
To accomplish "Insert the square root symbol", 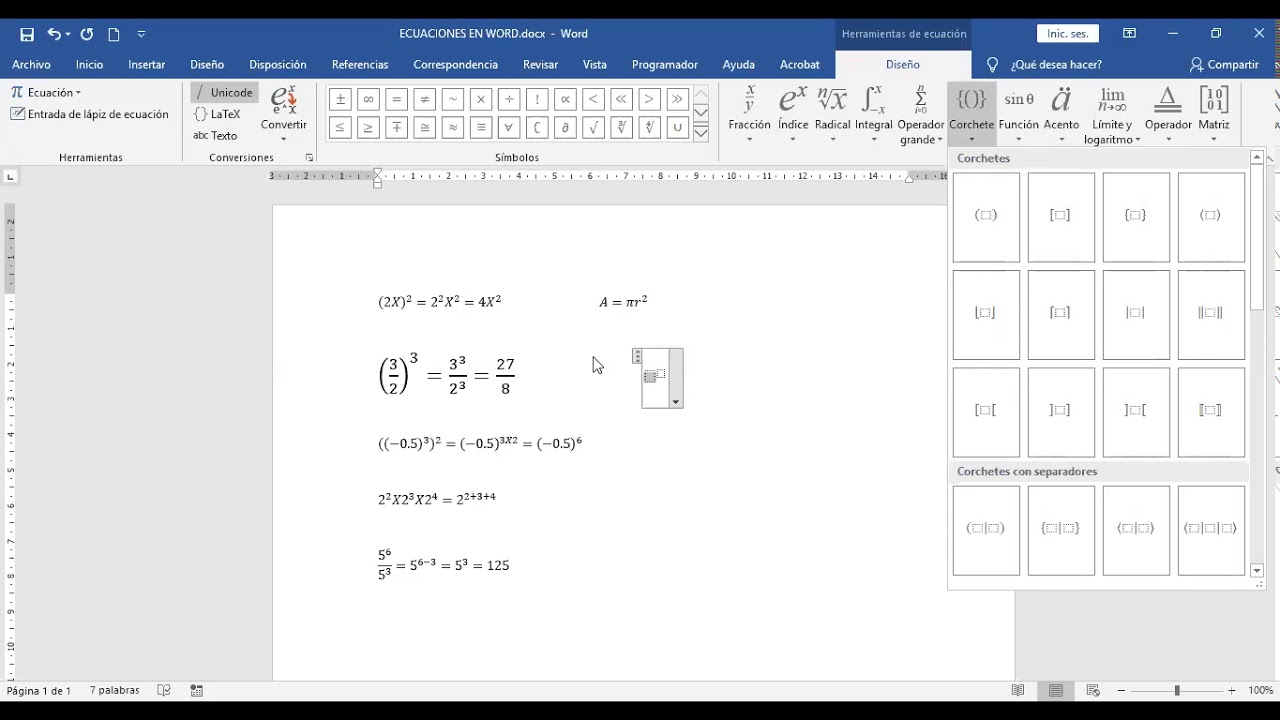I will coord(593,127).
